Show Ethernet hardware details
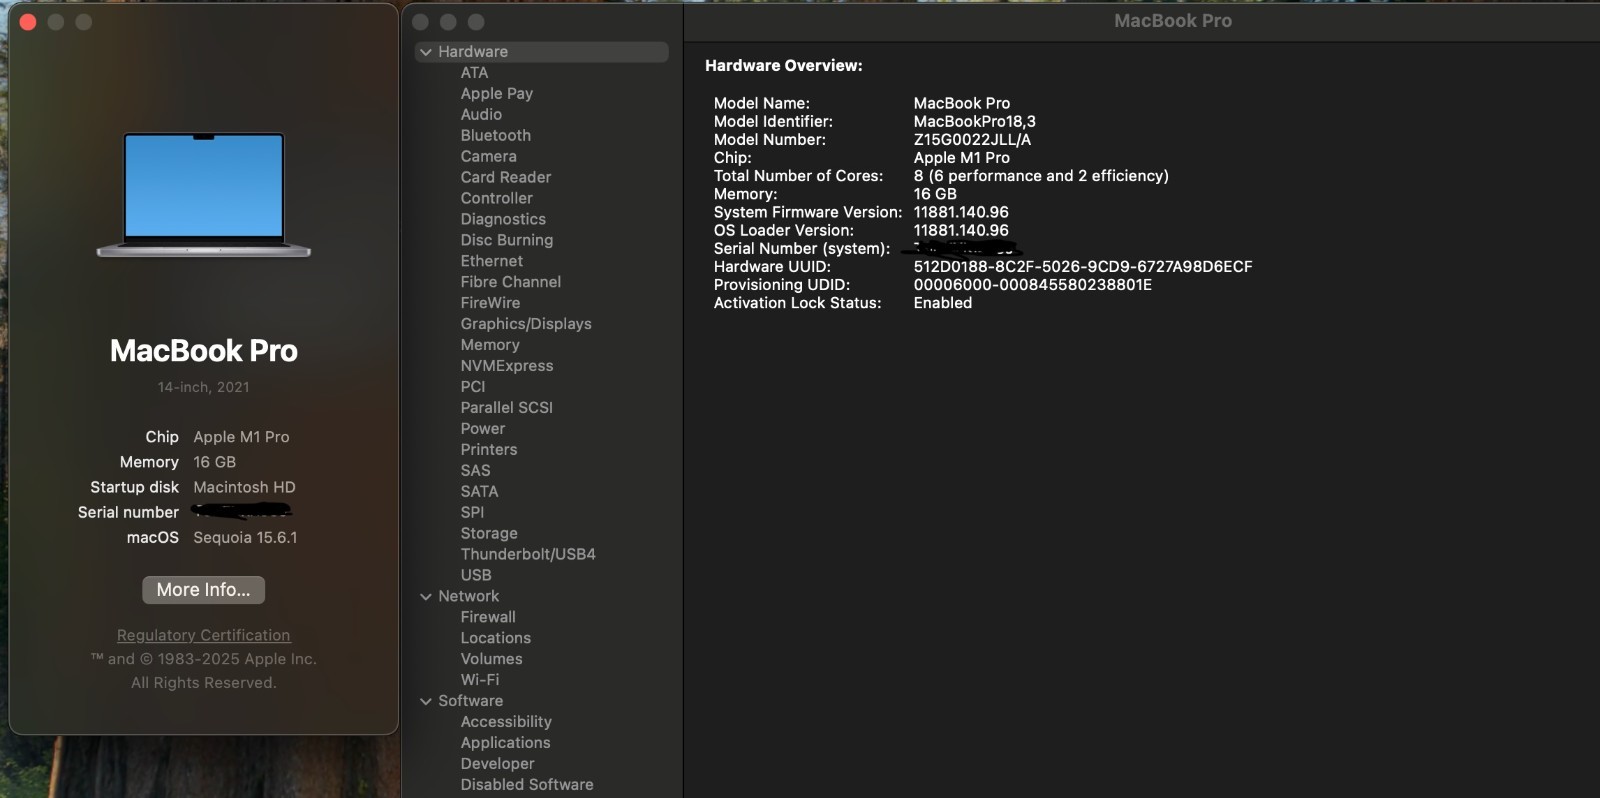Image resolution: width=1600 pixels, height=798 pixels. (491, 261)
